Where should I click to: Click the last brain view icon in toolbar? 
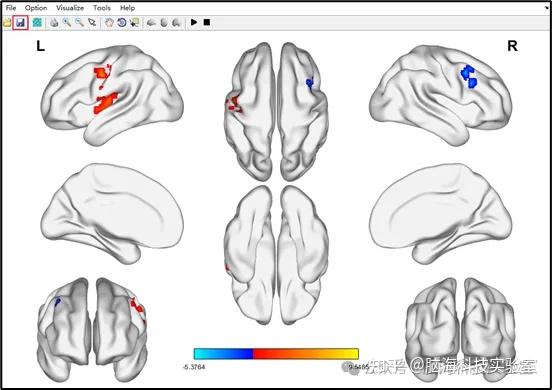point(176,23)
